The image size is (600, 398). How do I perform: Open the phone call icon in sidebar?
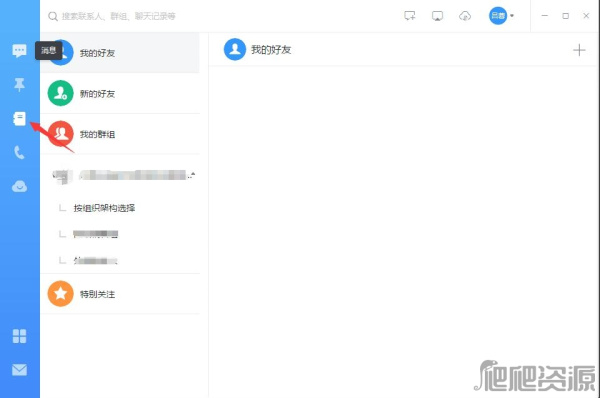[x=19, y=152]
